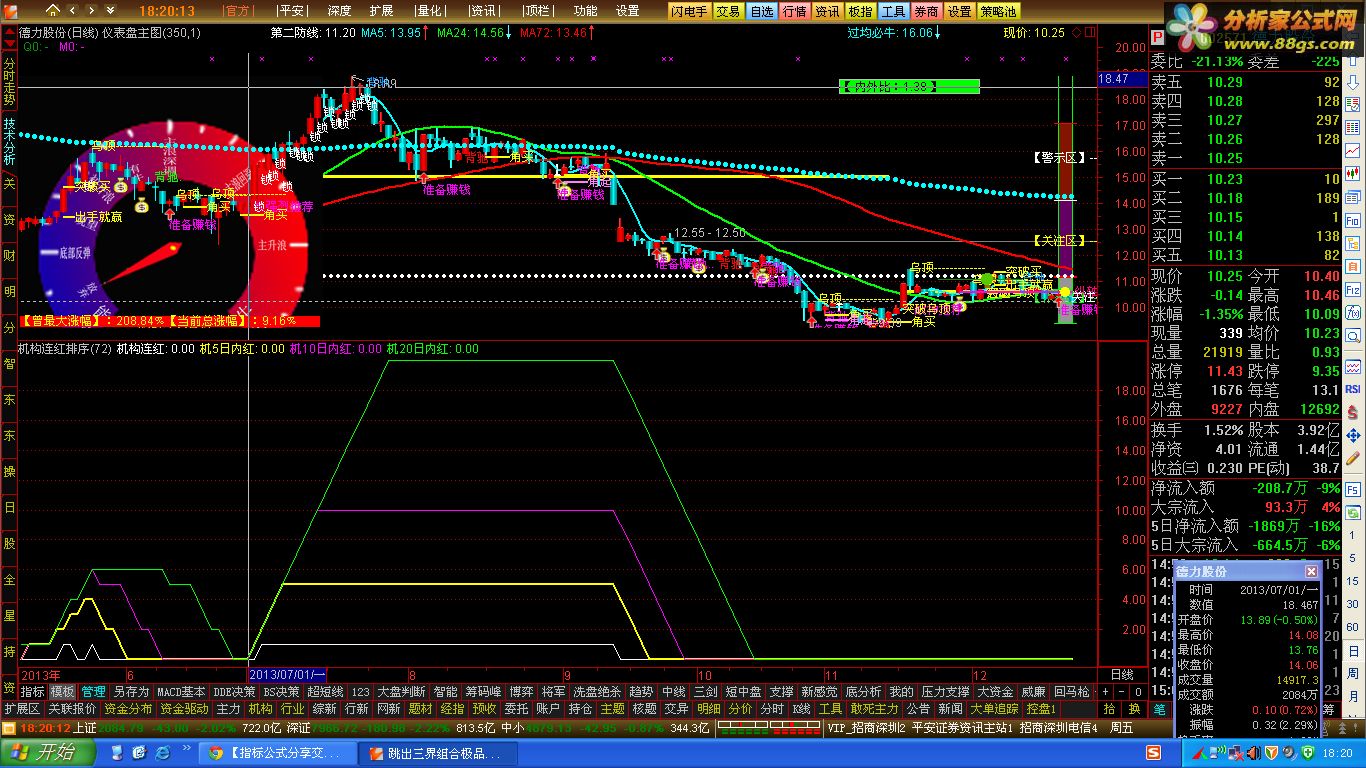Click the 资金分布 bottom tab
Image resolution: width=1366 pixels, height=768 pixels.
click(128, 708)
